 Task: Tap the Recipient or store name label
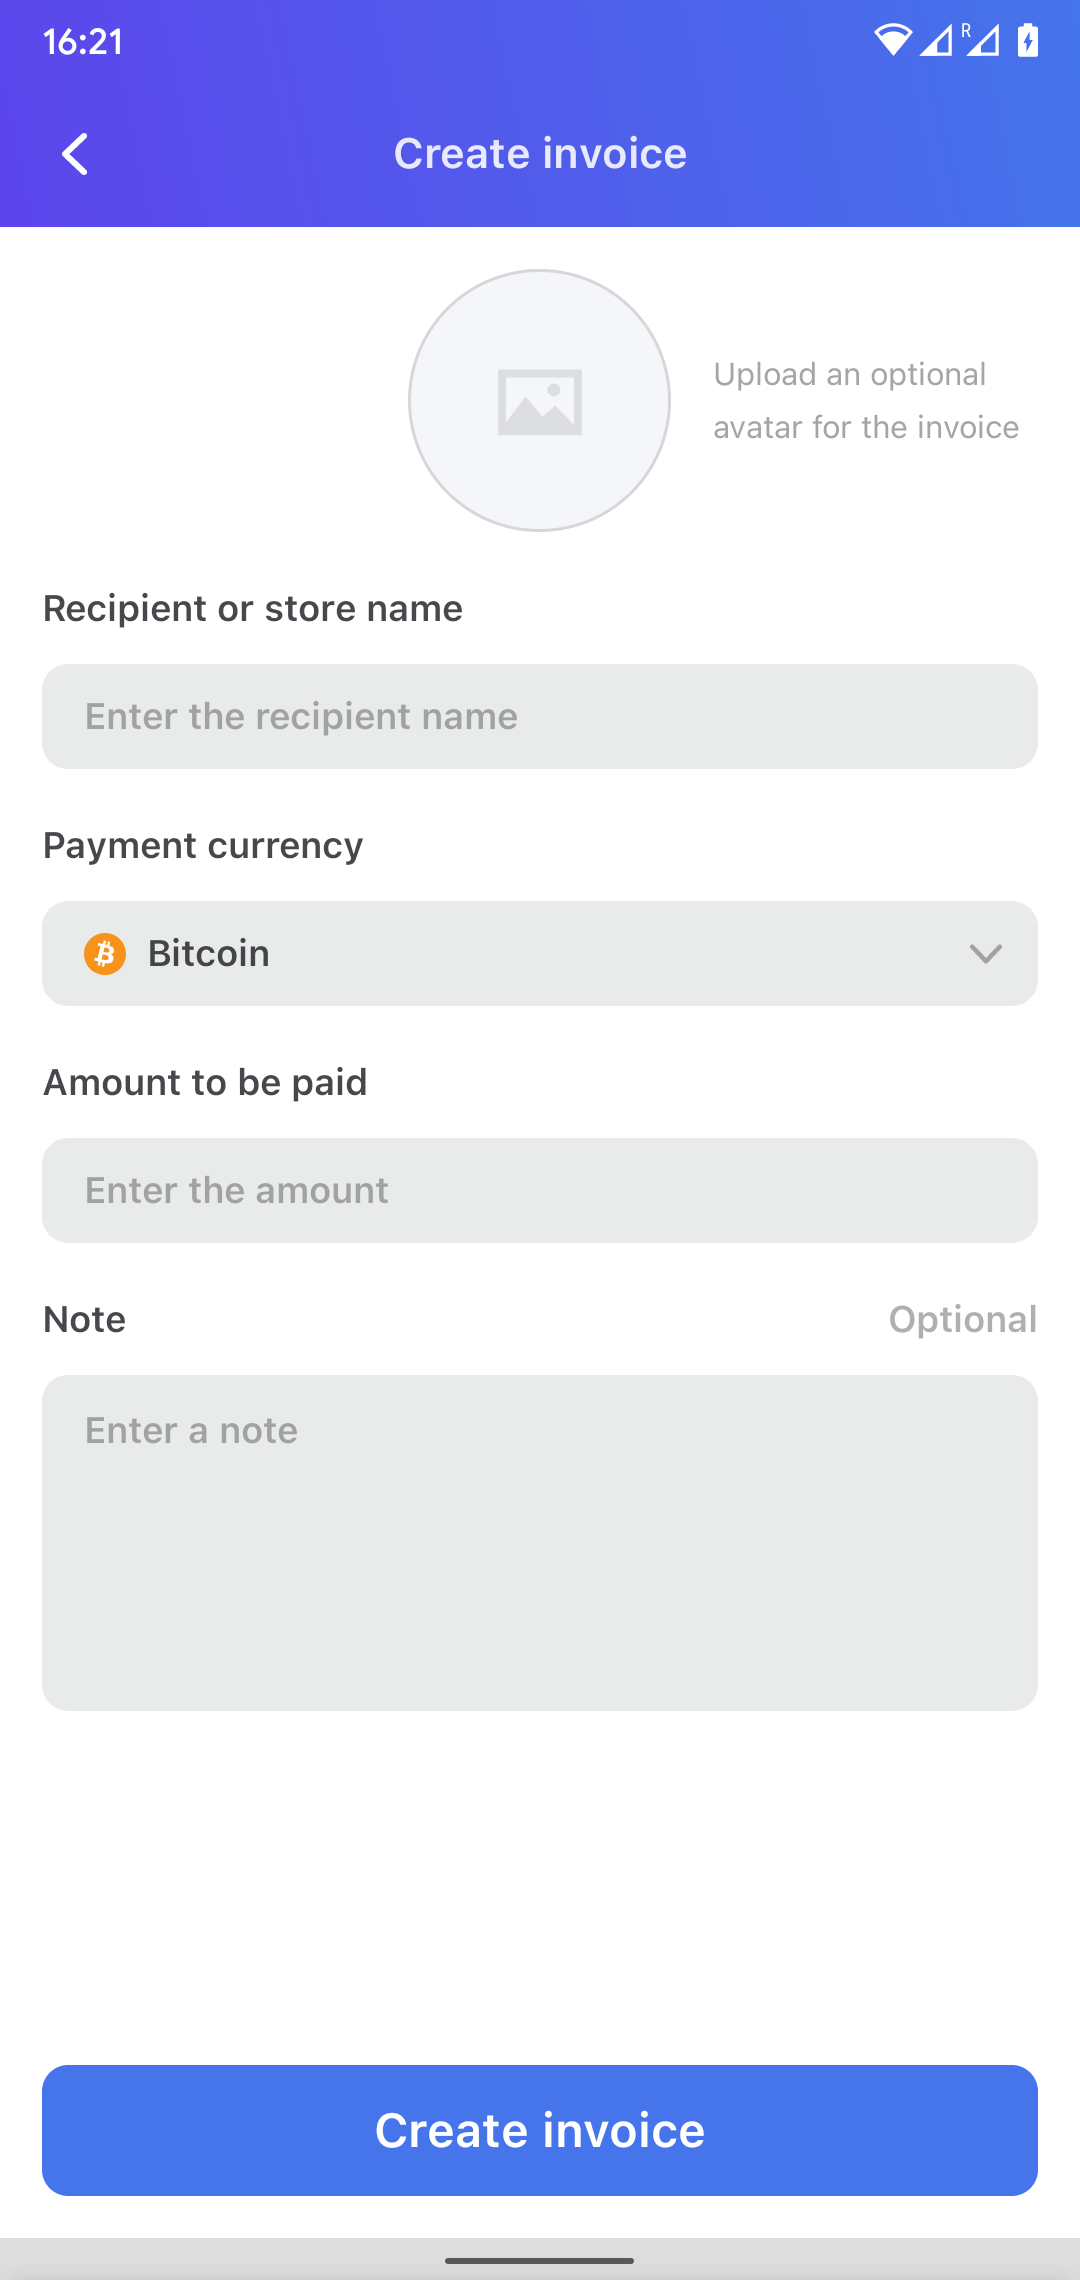tap(253, 609)
